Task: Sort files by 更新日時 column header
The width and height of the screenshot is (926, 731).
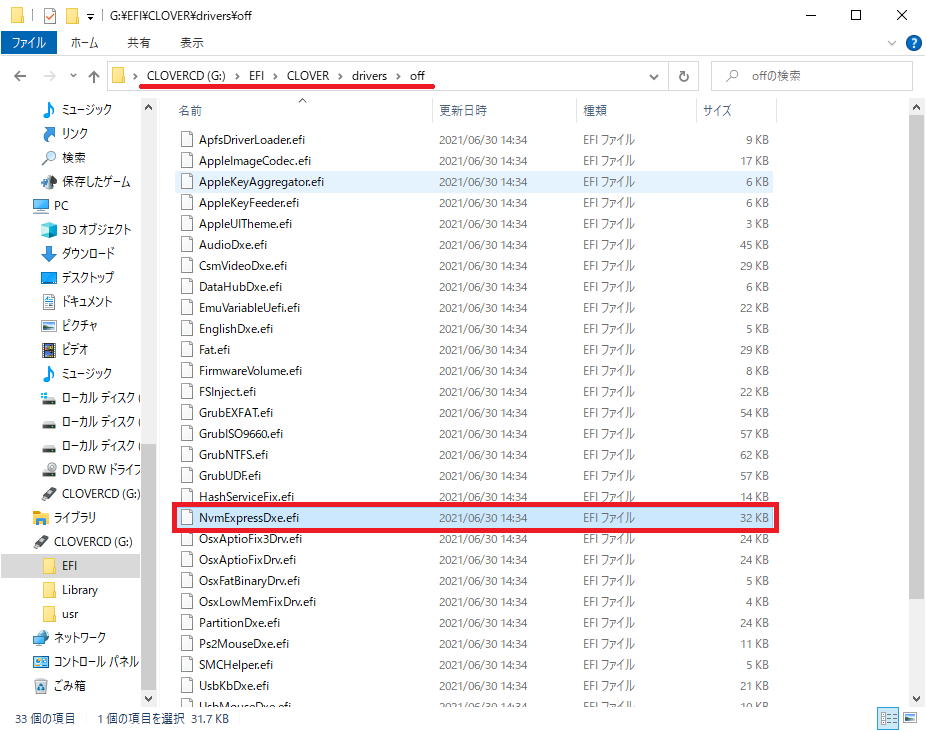Action: pyautogui.click(x=463, y=111)
